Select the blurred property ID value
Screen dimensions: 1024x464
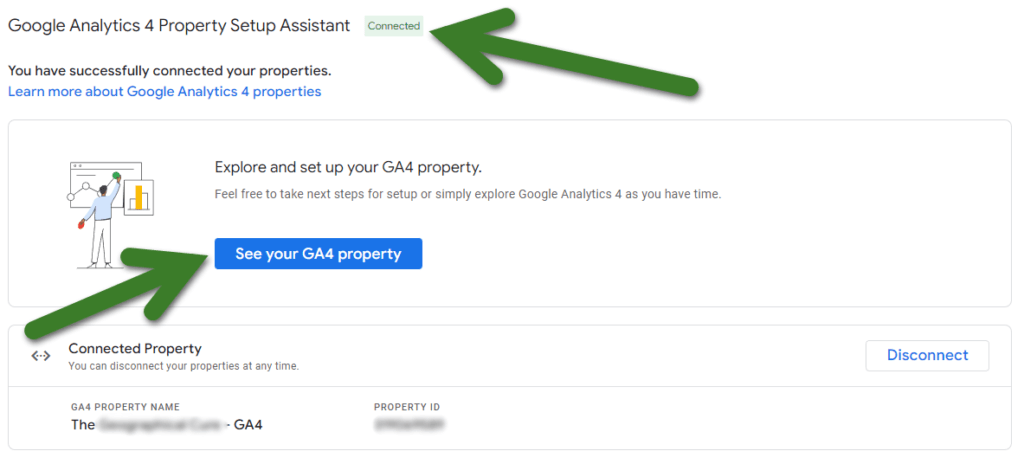(409, 425)
